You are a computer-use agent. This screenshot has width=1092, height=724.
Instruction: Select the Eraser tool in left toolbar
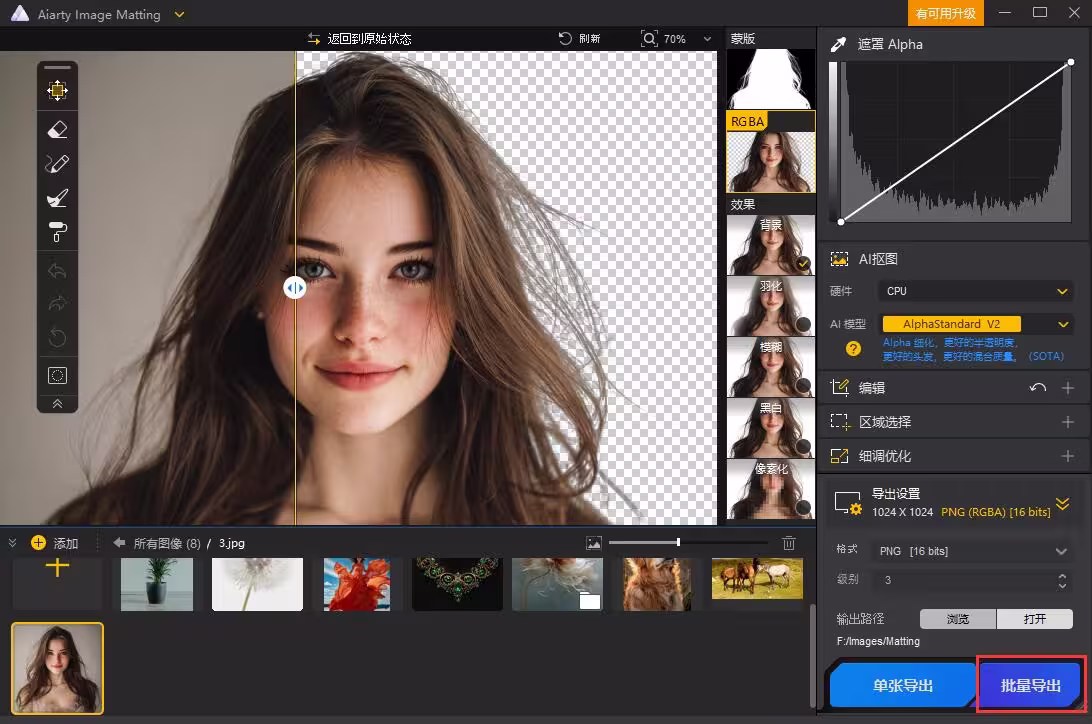[x=57, y=129]
